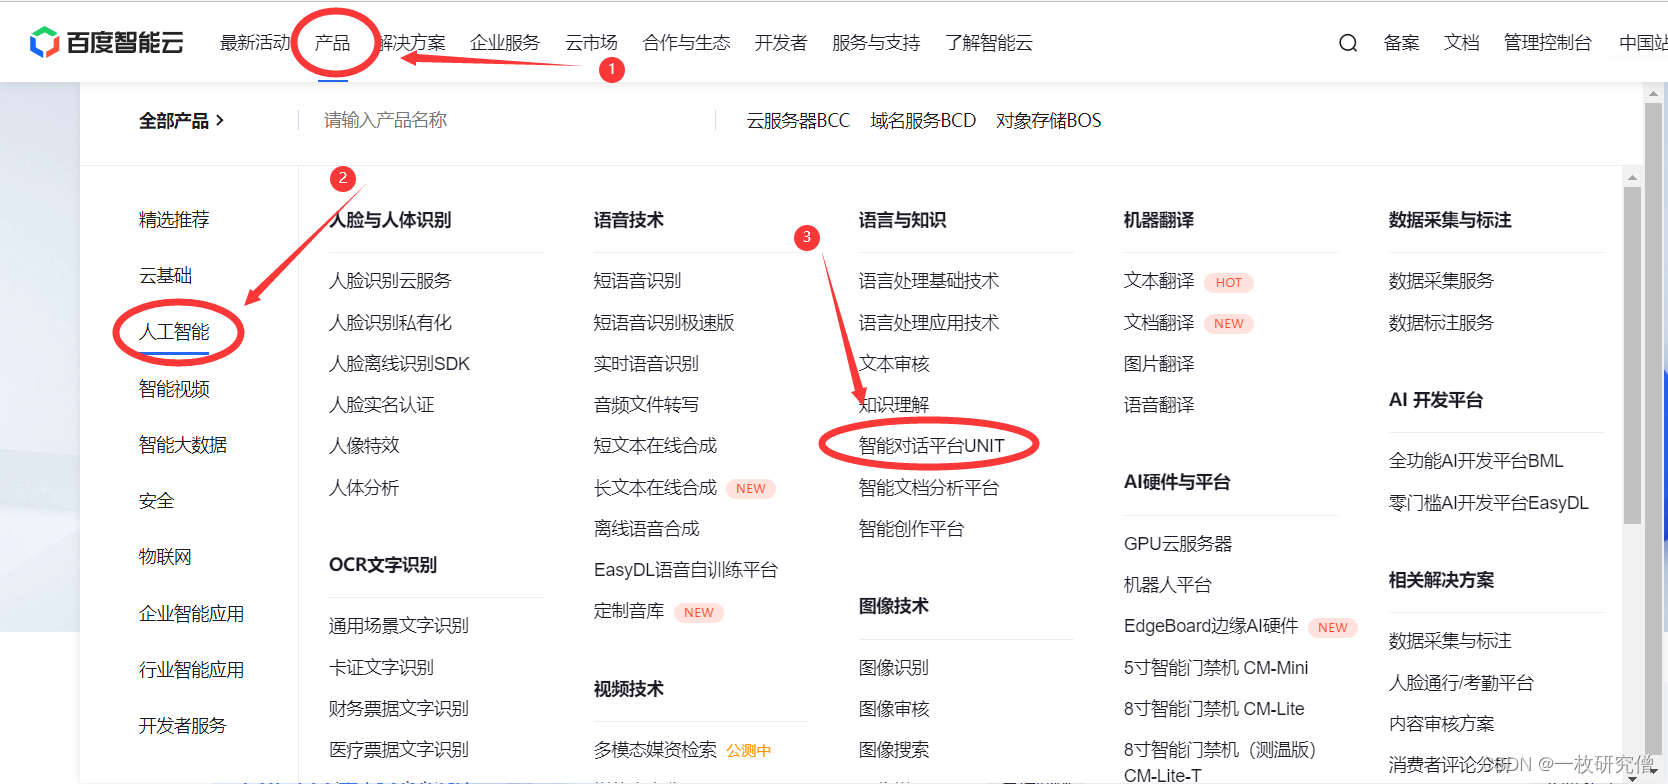Open 文本翻译 with HOT badge
1668x784 pixels.
tap(1159, 281)
